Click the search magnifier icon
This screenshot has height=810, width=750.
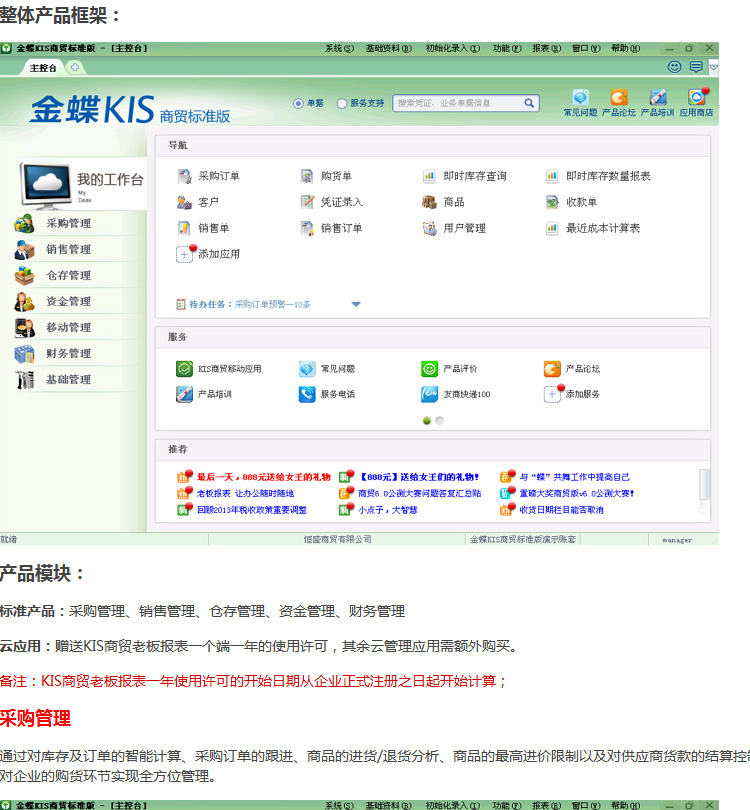point(529,103)
